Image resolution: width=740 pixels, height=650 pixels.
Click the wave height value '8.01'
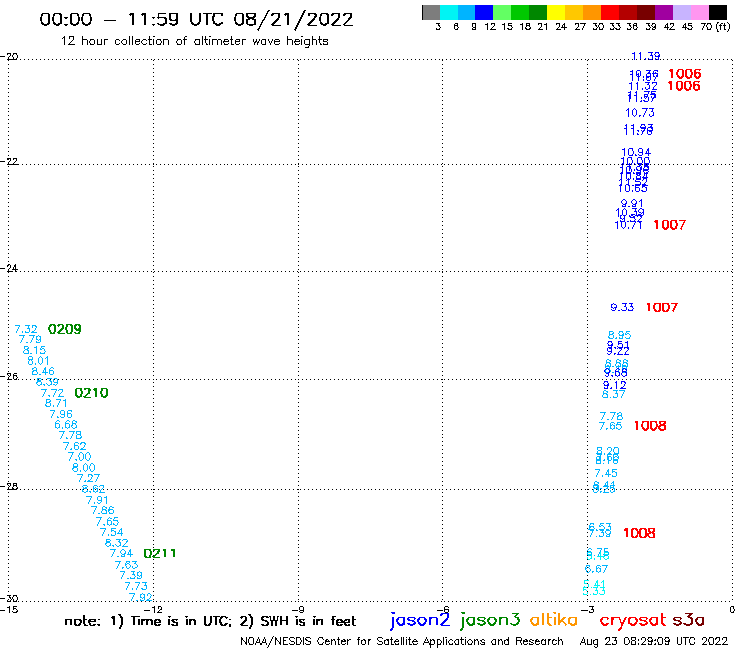(38, 361)
